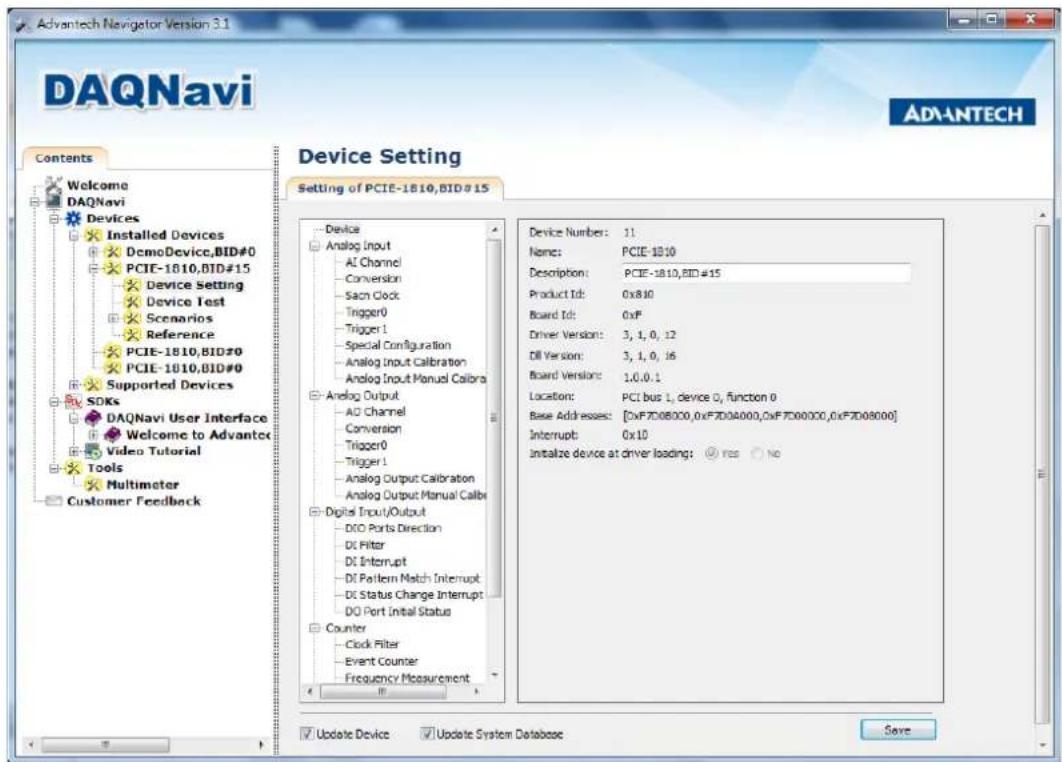Select Device node in settings tree
Viewport: 1062px width, 762px height.
[x=342, y=229]
